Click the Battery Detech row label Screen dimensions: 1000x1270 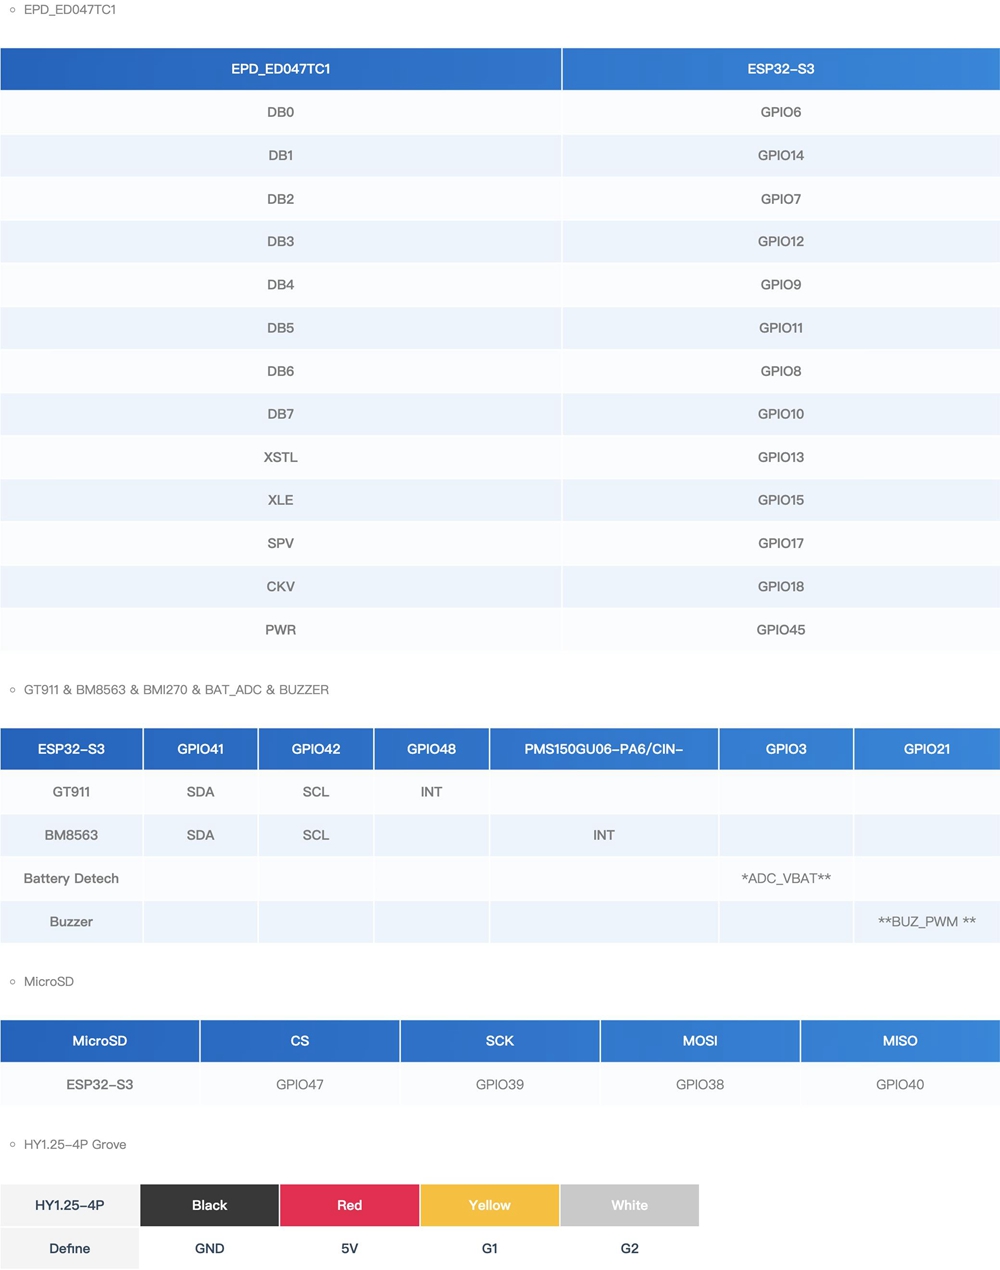pyautogui.click(x=71, y=878)
